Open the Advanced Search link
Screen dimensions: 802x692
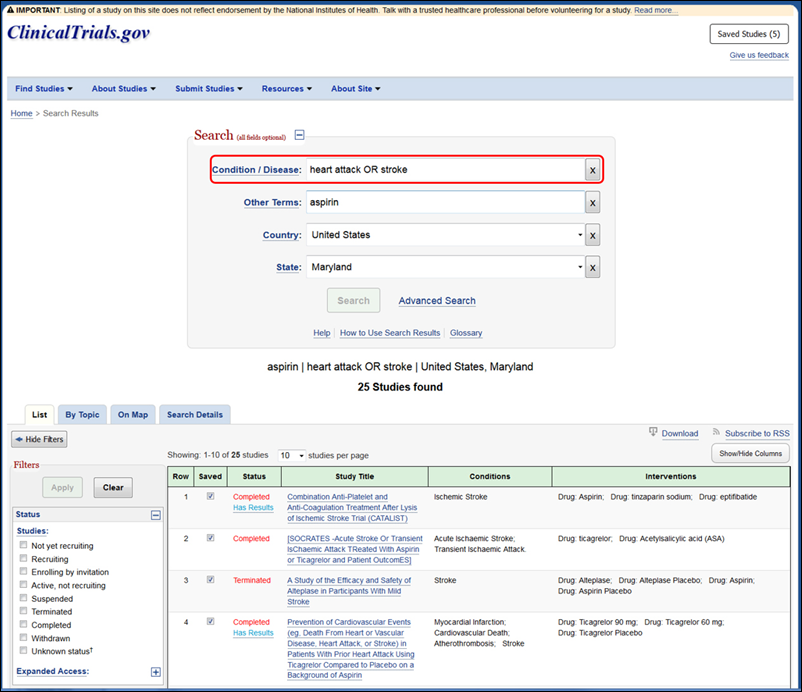point(437,301)
